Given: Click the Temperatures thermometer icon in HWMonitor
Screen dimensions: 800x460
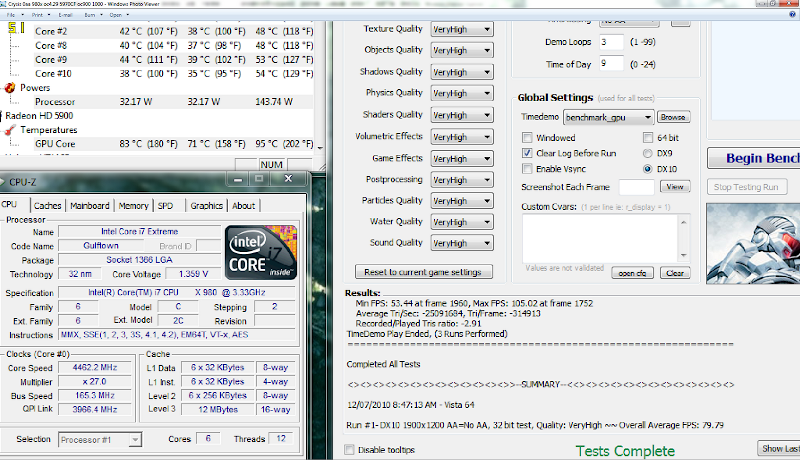Looking at the screenshot, I should 10,130.
